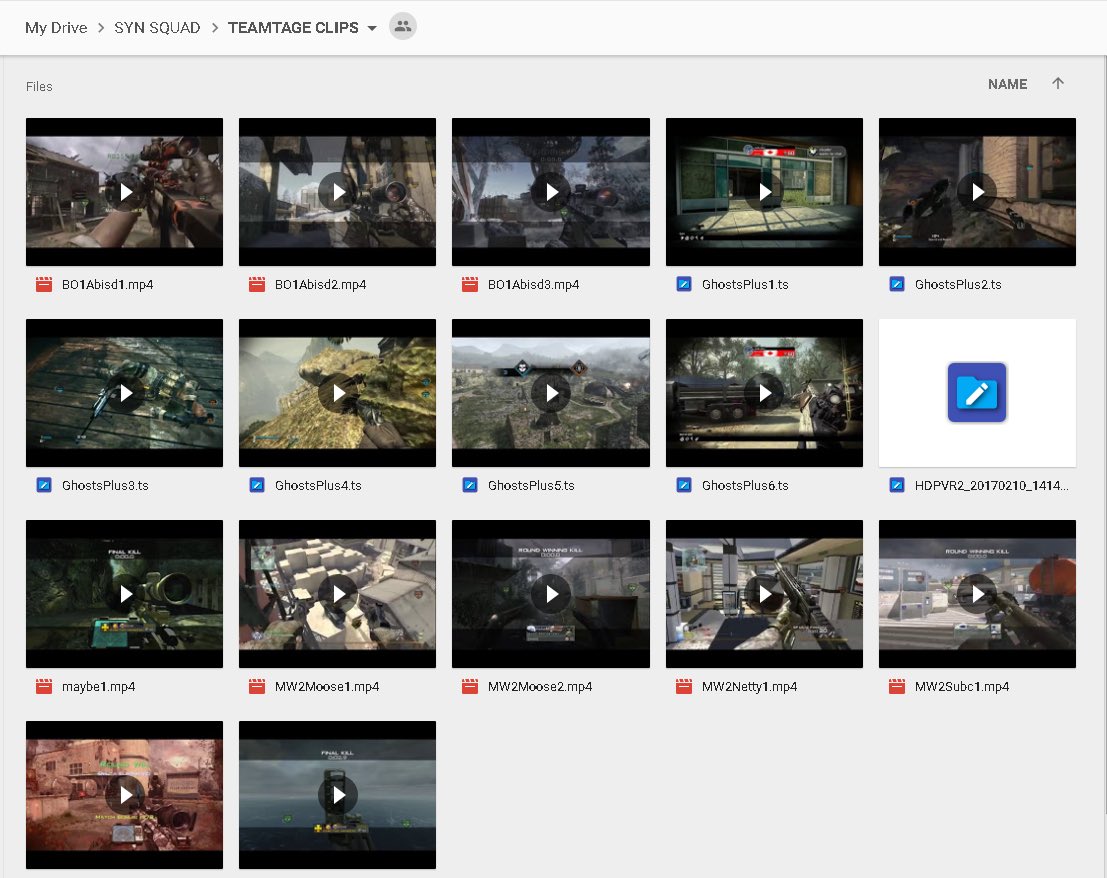The height and width of the screenshot is (878, 1107).
Task: Select the GhostsPlus3.ts file name
Action: tap(105, 485)
